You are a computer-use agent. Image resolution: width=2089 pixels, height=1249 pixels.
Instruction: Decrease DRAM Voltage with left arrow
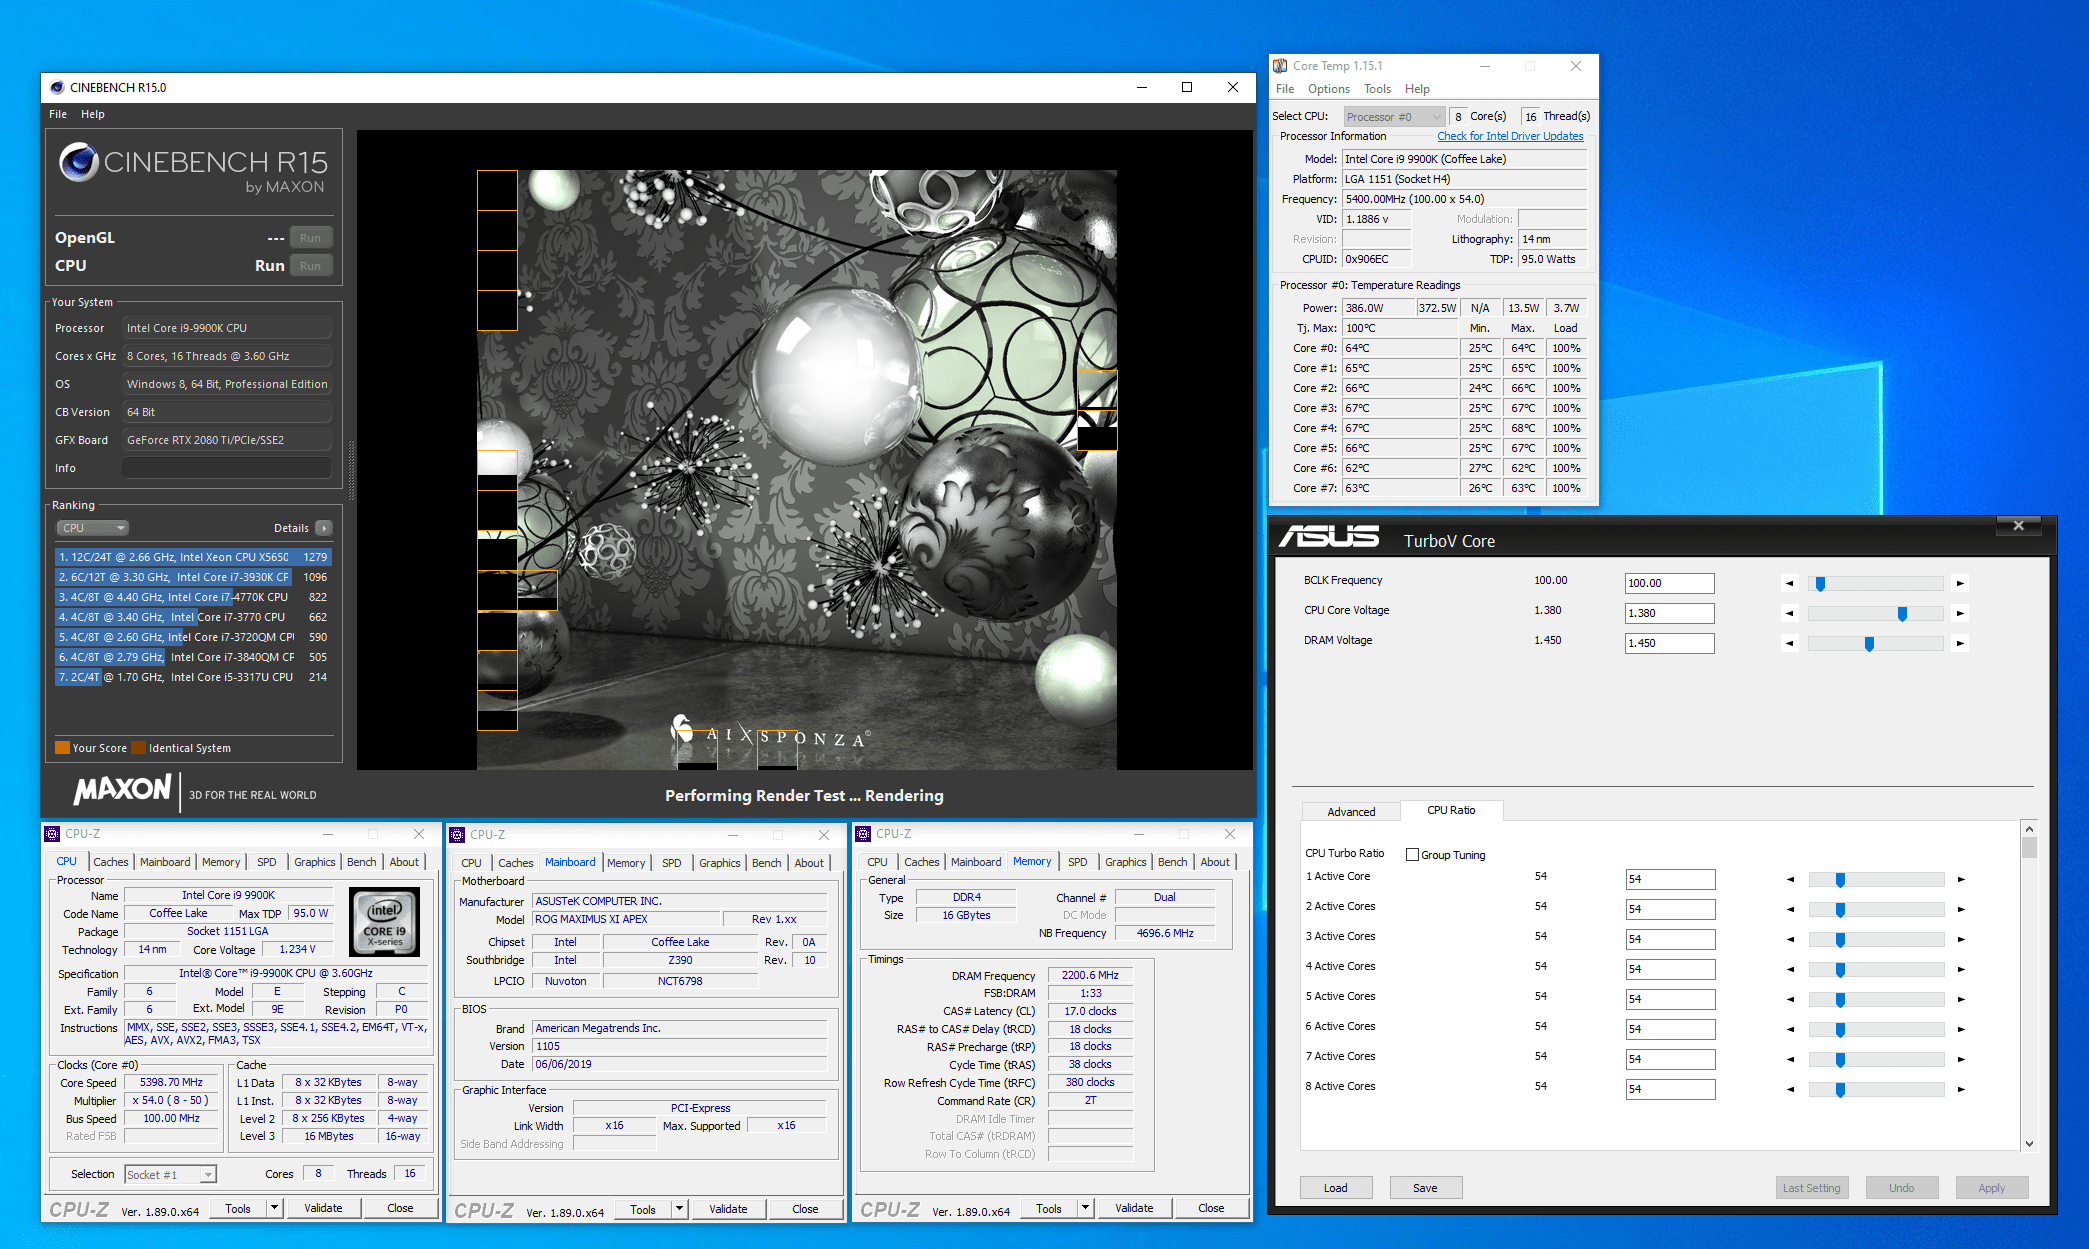point(1790,643)
